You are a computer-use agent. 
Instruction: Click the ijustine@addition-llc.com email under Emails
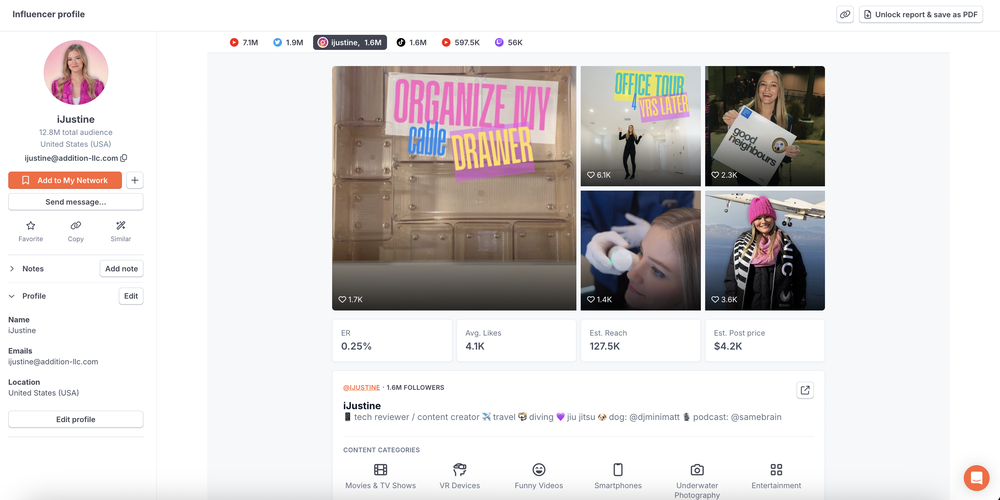click(x=53, y=362)
